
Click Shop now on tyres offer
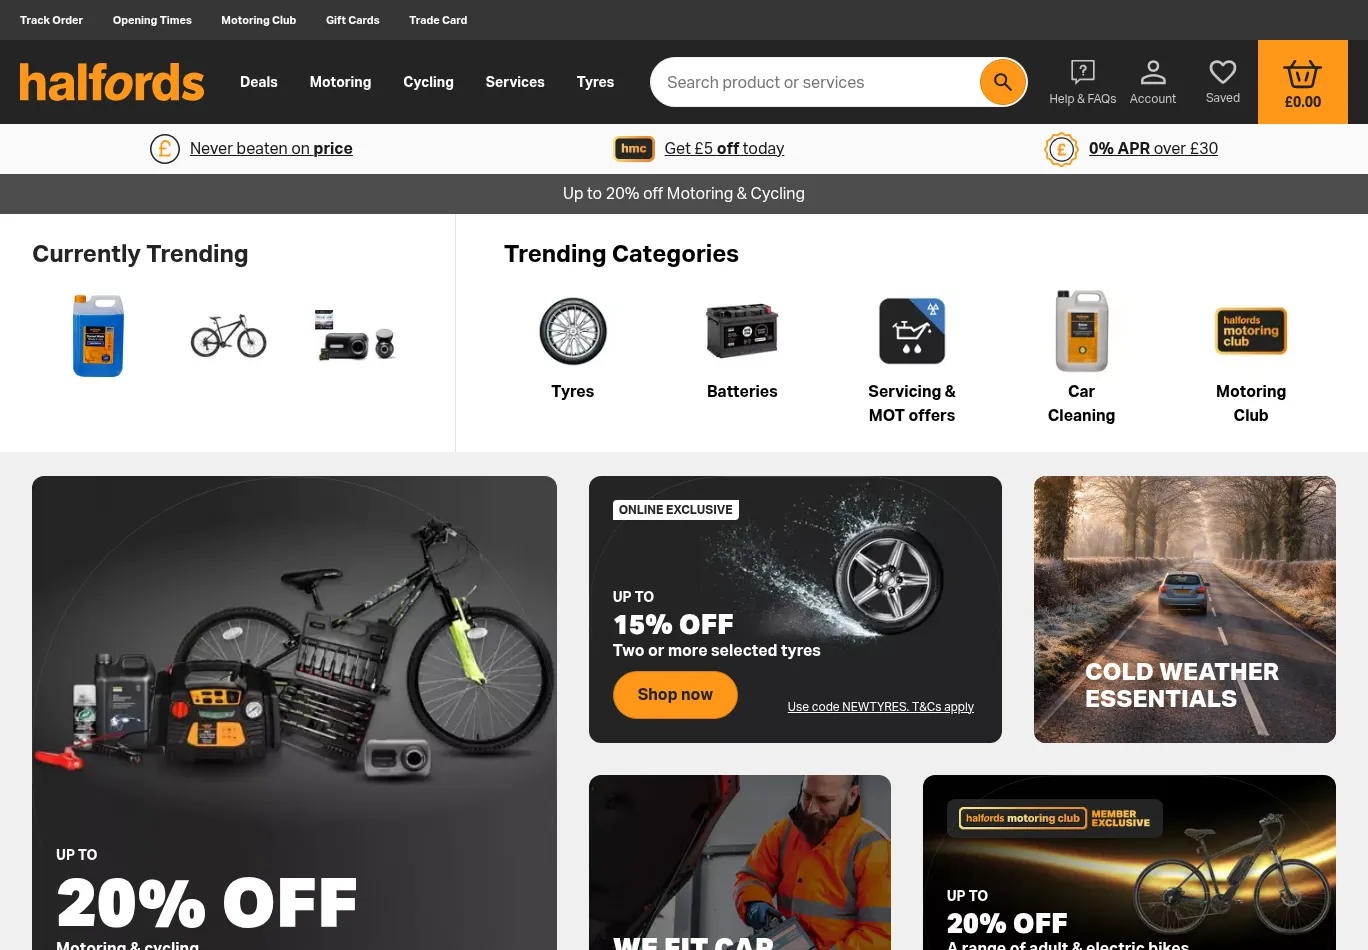click(x=675, y=694)
